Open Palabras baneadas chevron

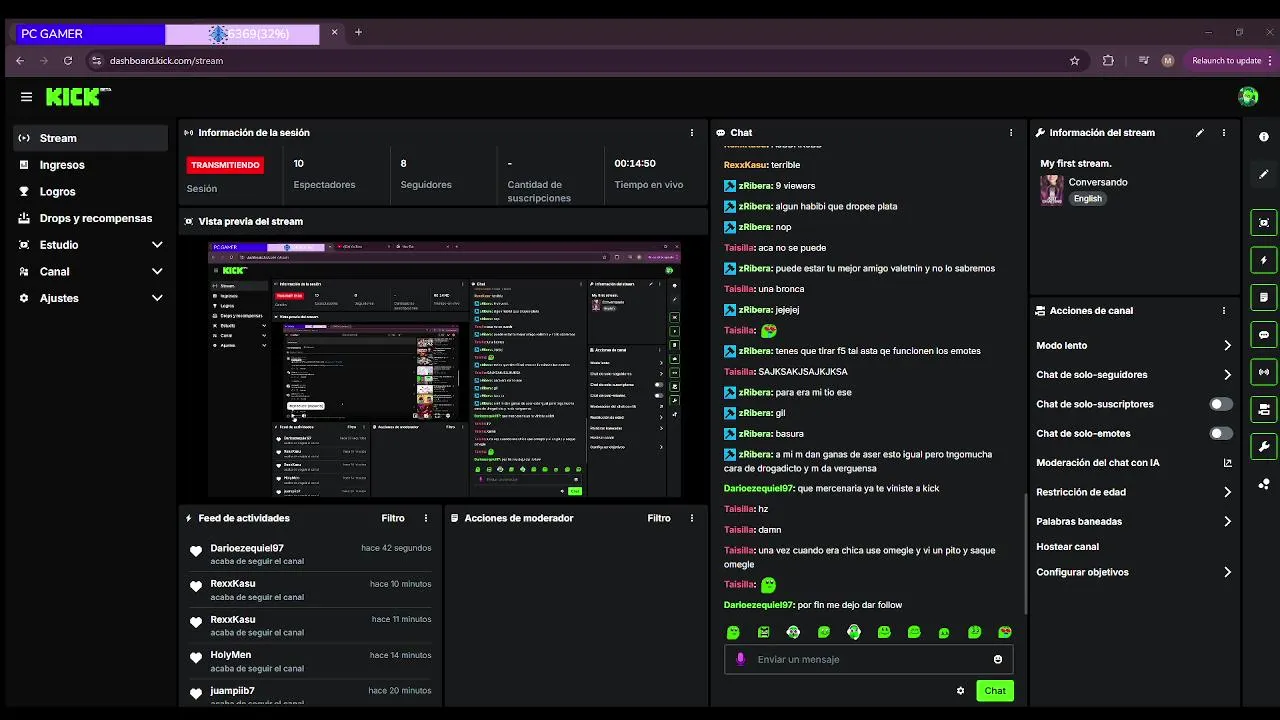pos(1228,521)
